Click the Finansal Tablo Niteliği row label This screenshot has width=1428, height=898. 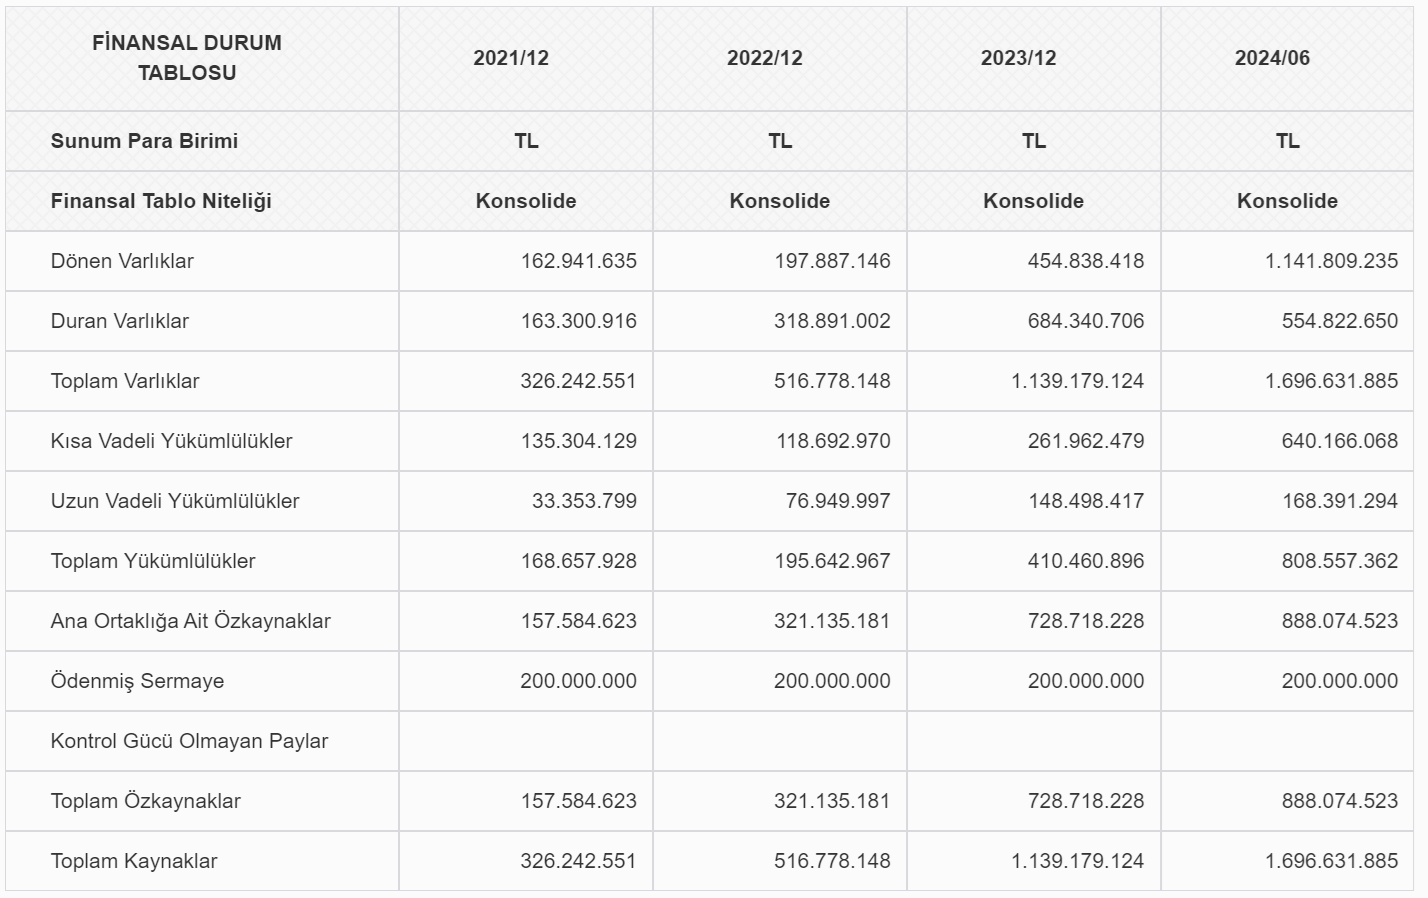[161, 201]
